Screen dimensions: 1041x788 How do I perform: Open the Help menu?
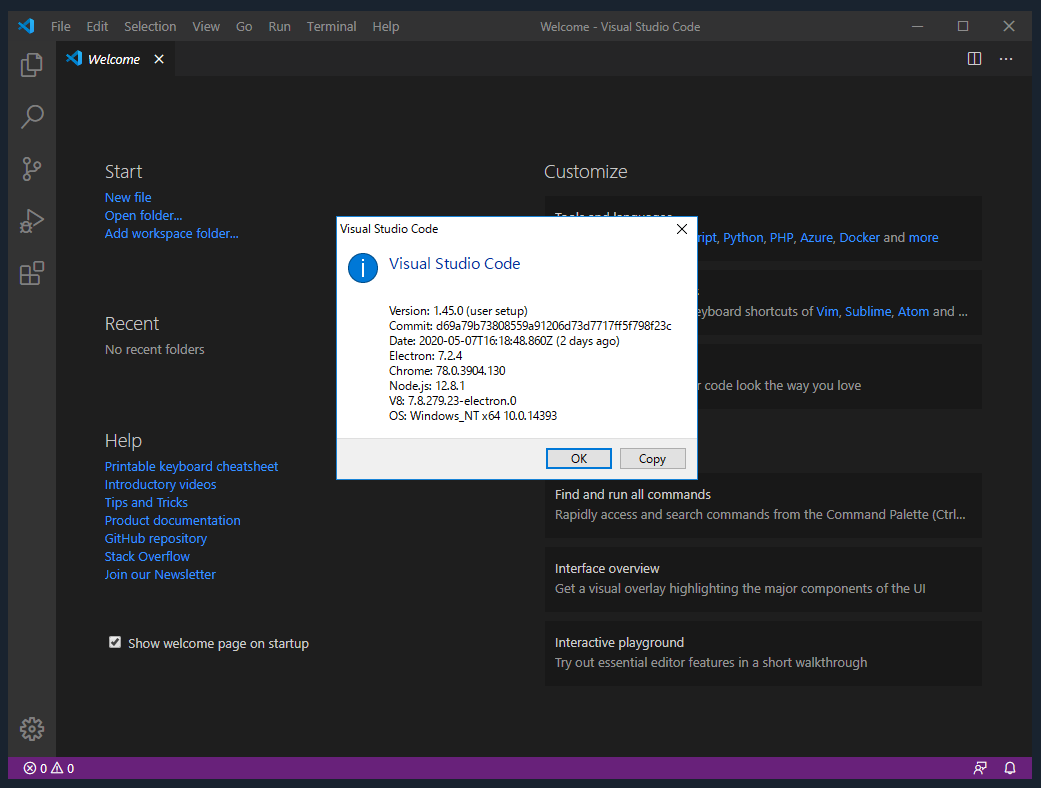[x=386, y=27]
